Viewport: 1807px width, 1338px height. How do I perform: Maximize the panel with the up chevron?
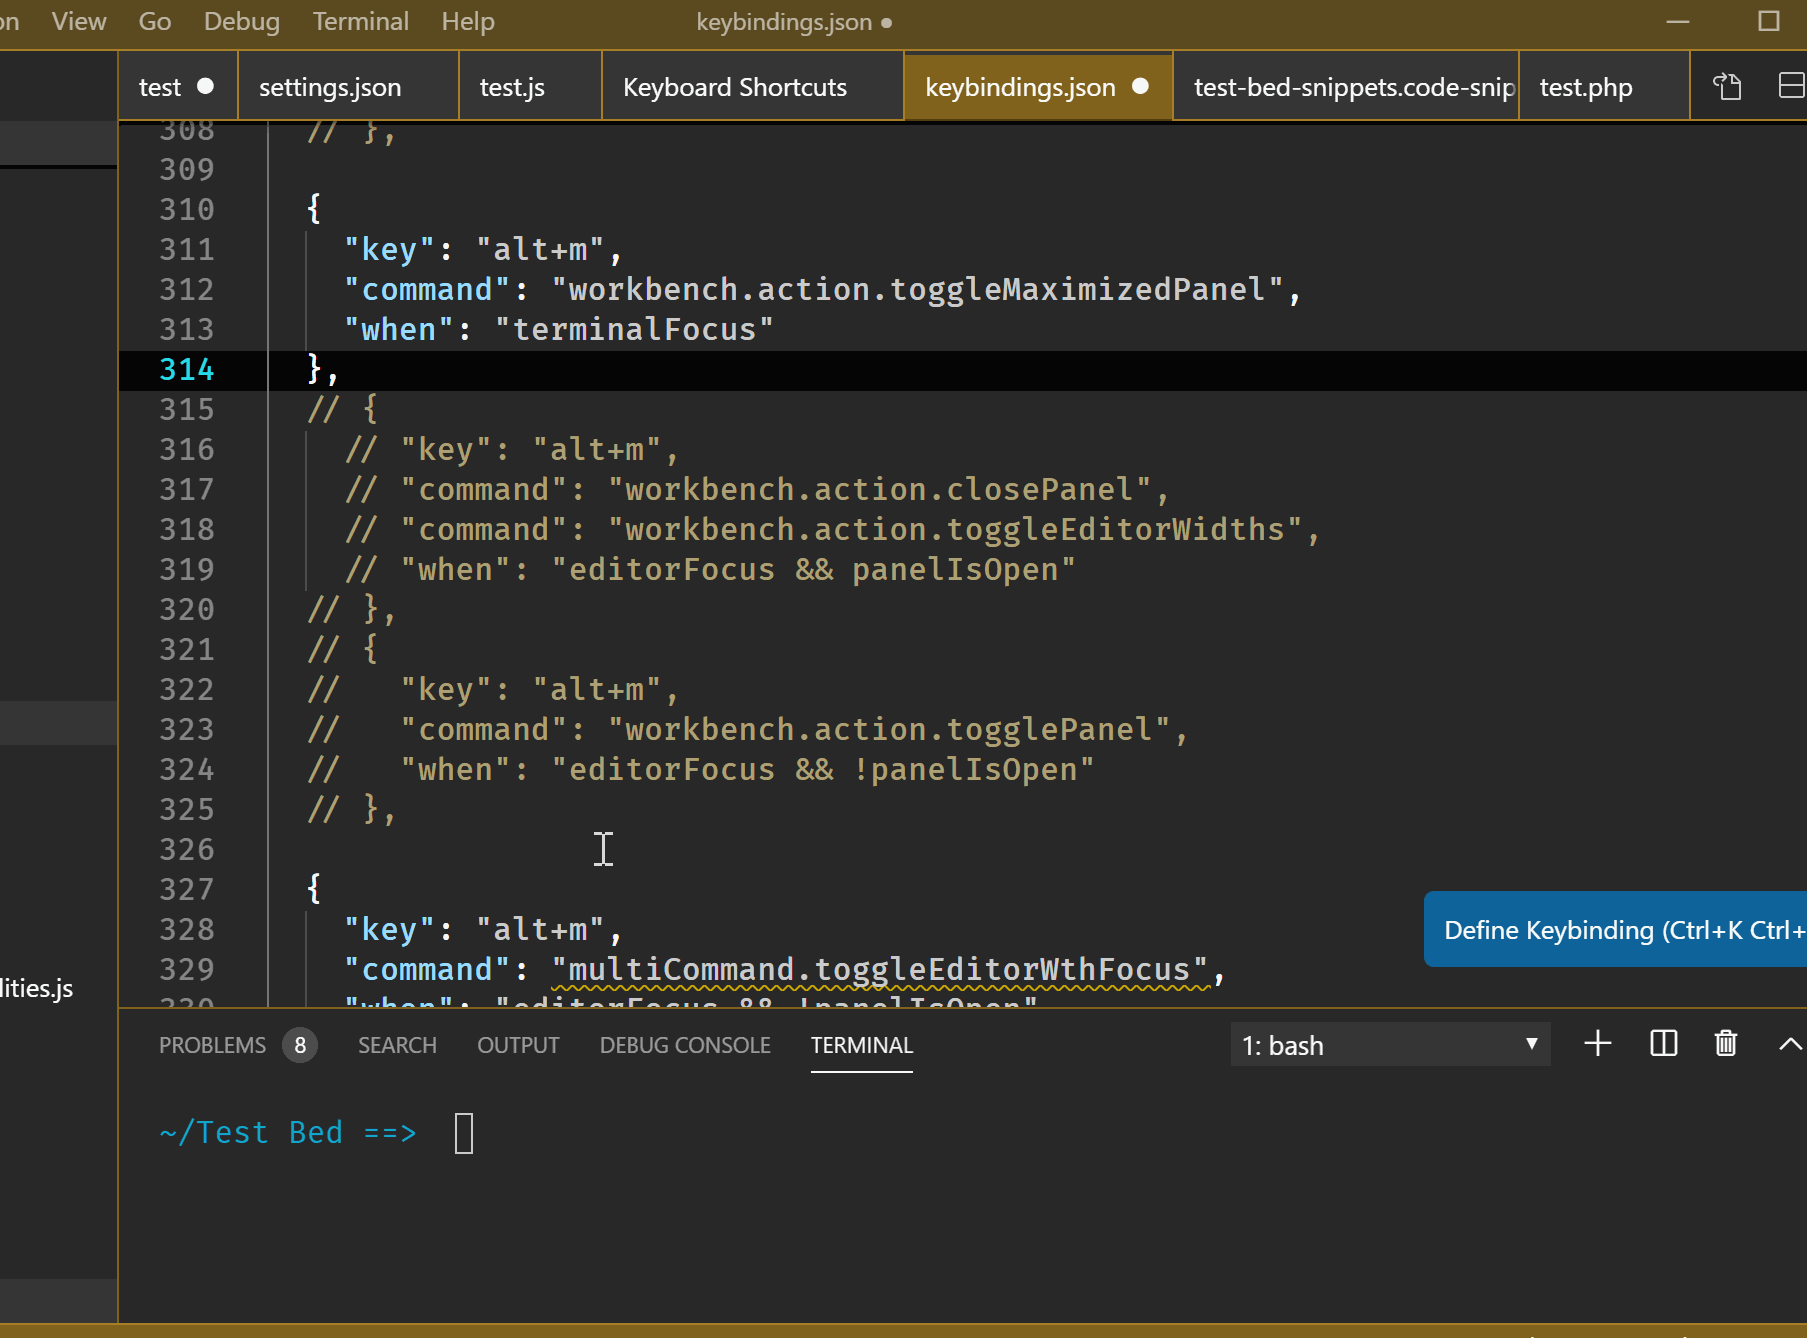1789,1044
